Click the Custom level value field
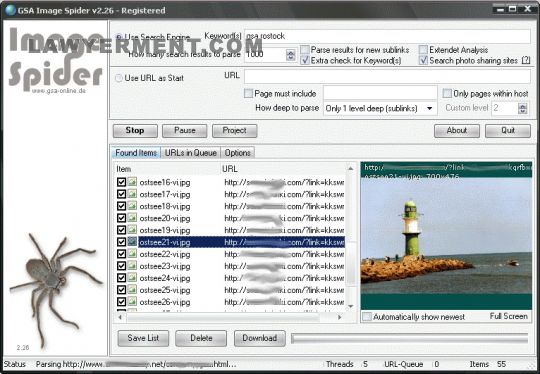 click(505, 108)
